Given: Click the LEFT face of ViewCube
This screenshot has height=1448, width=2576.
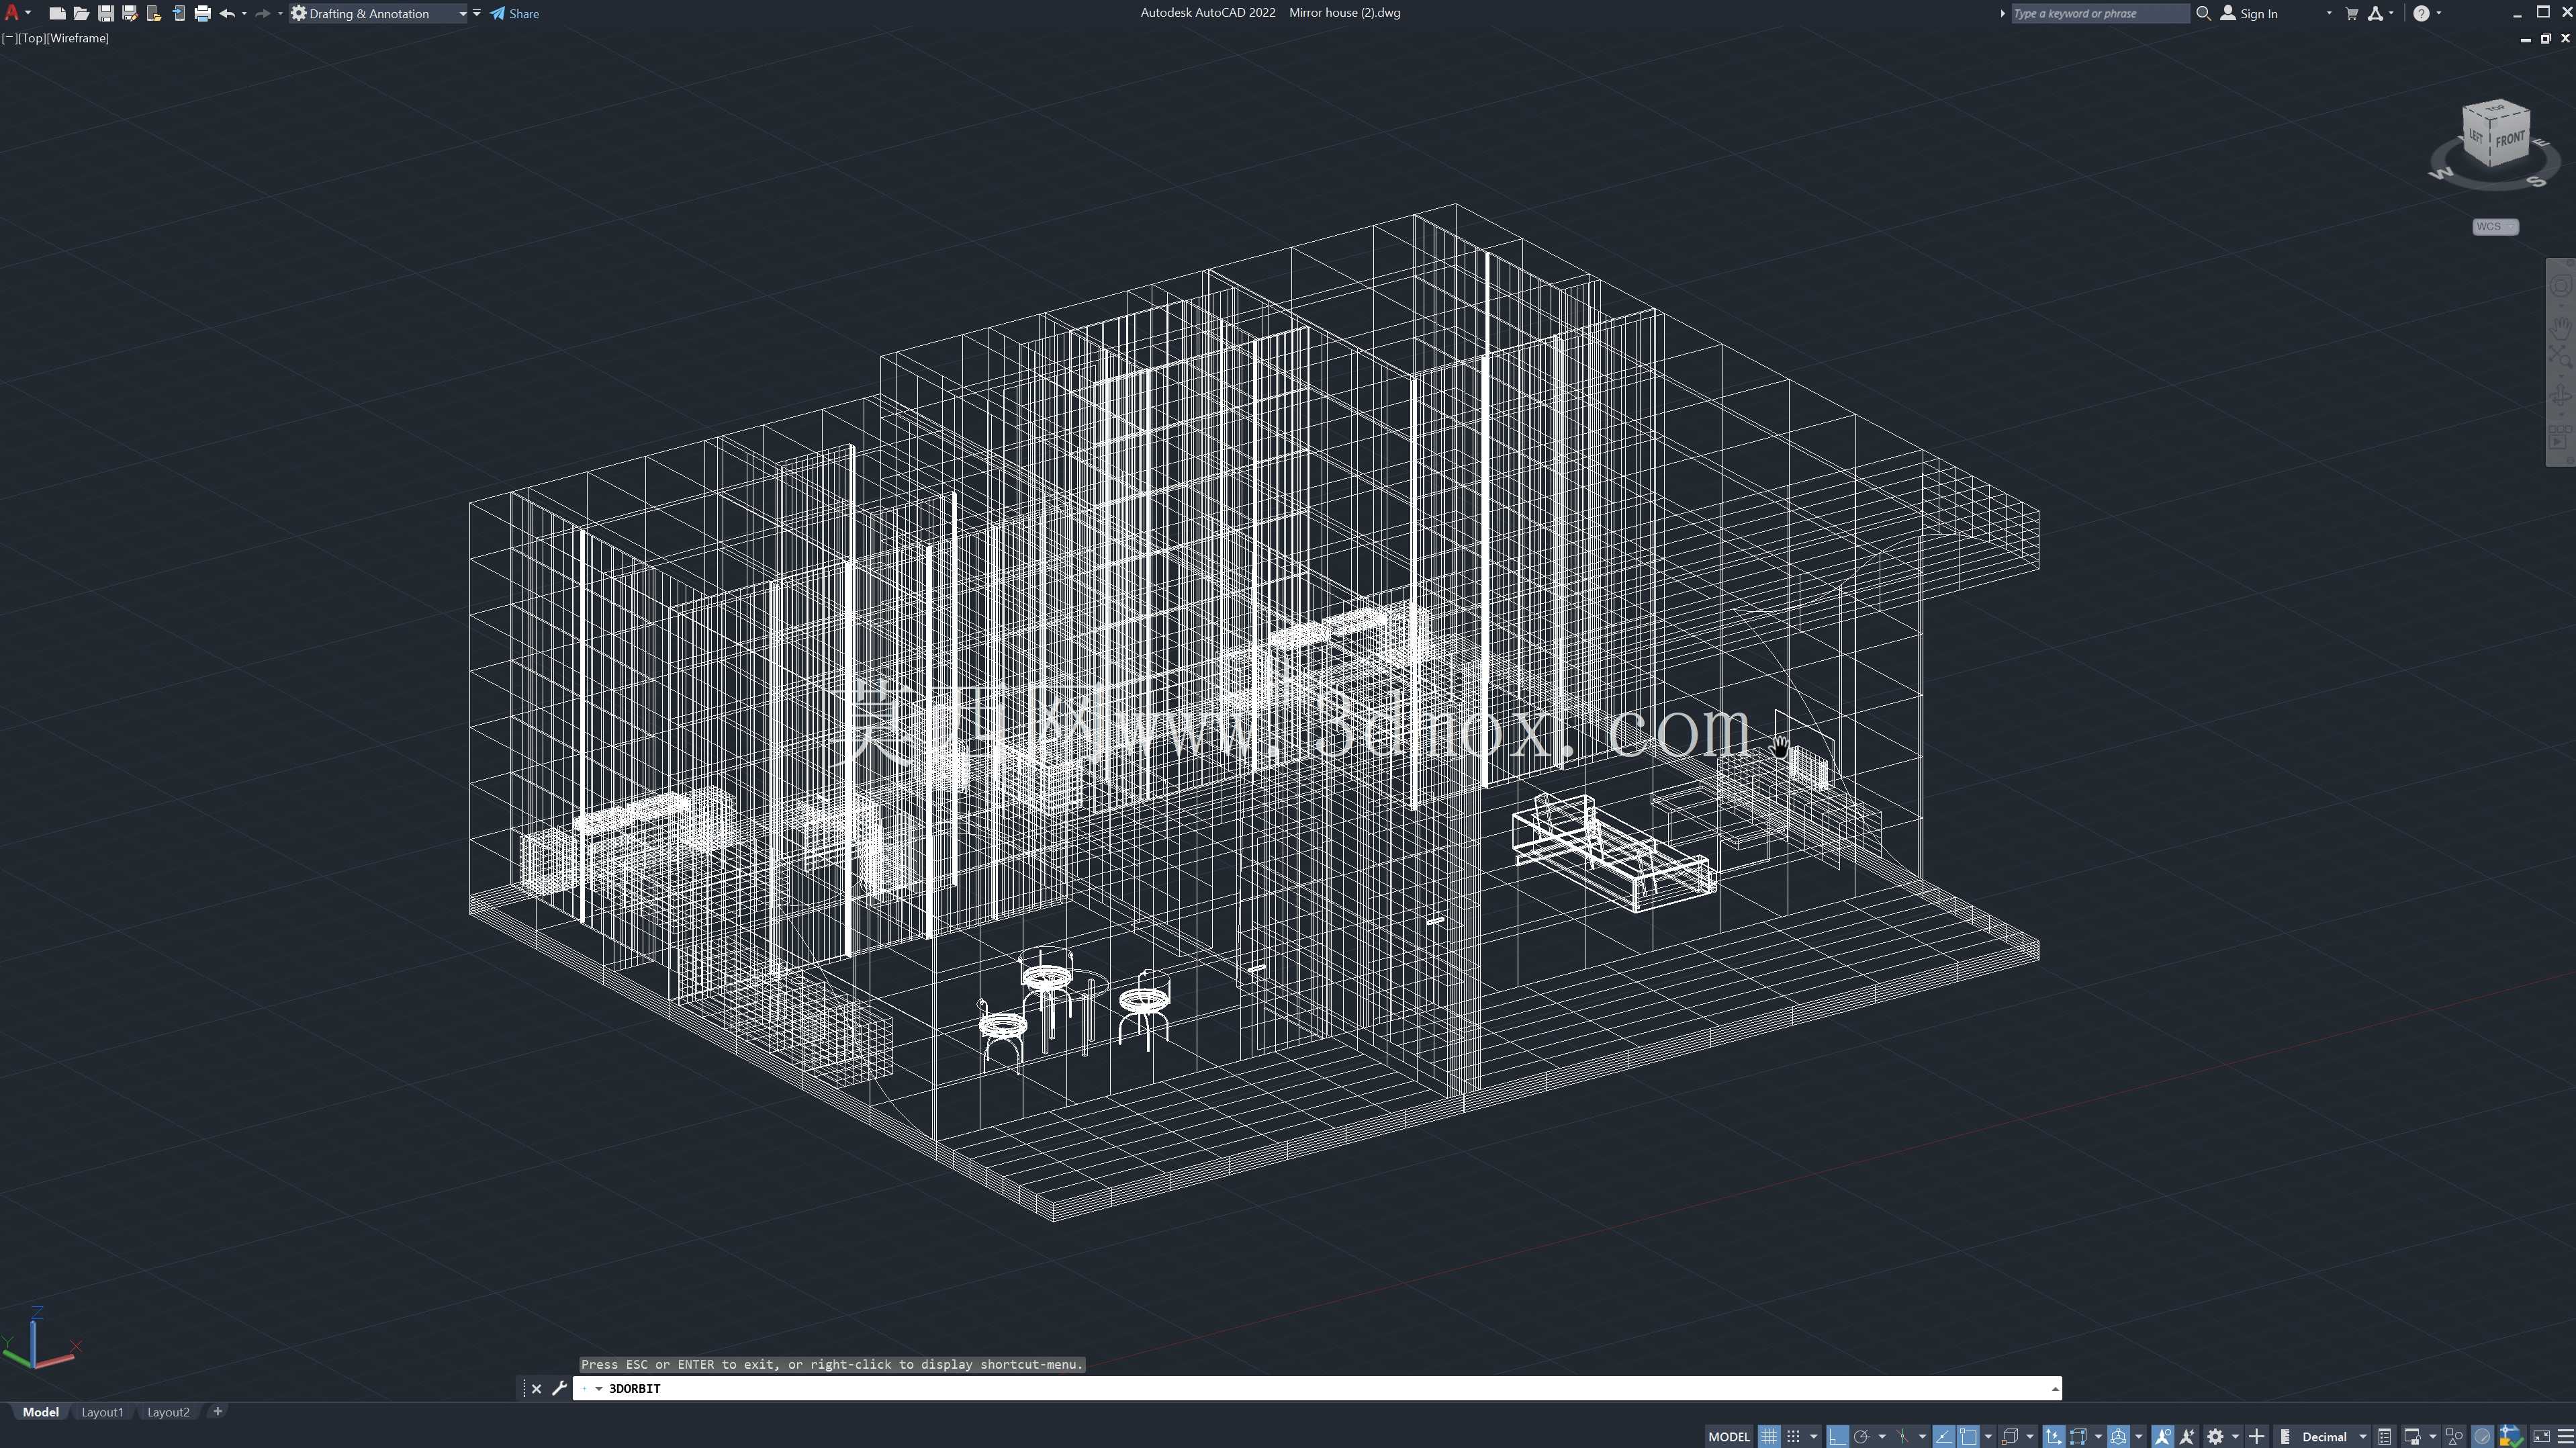Looking at the screenshot, I should click(x=2476, y=136).
